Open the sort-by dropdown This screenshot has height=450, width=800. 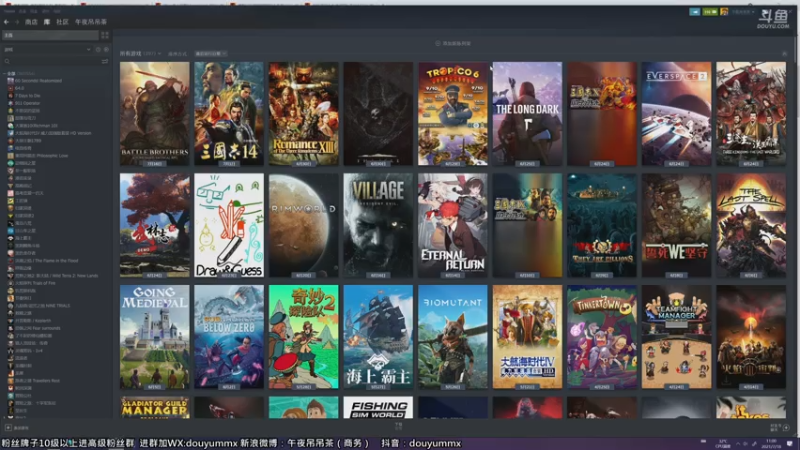pos(211,54)
